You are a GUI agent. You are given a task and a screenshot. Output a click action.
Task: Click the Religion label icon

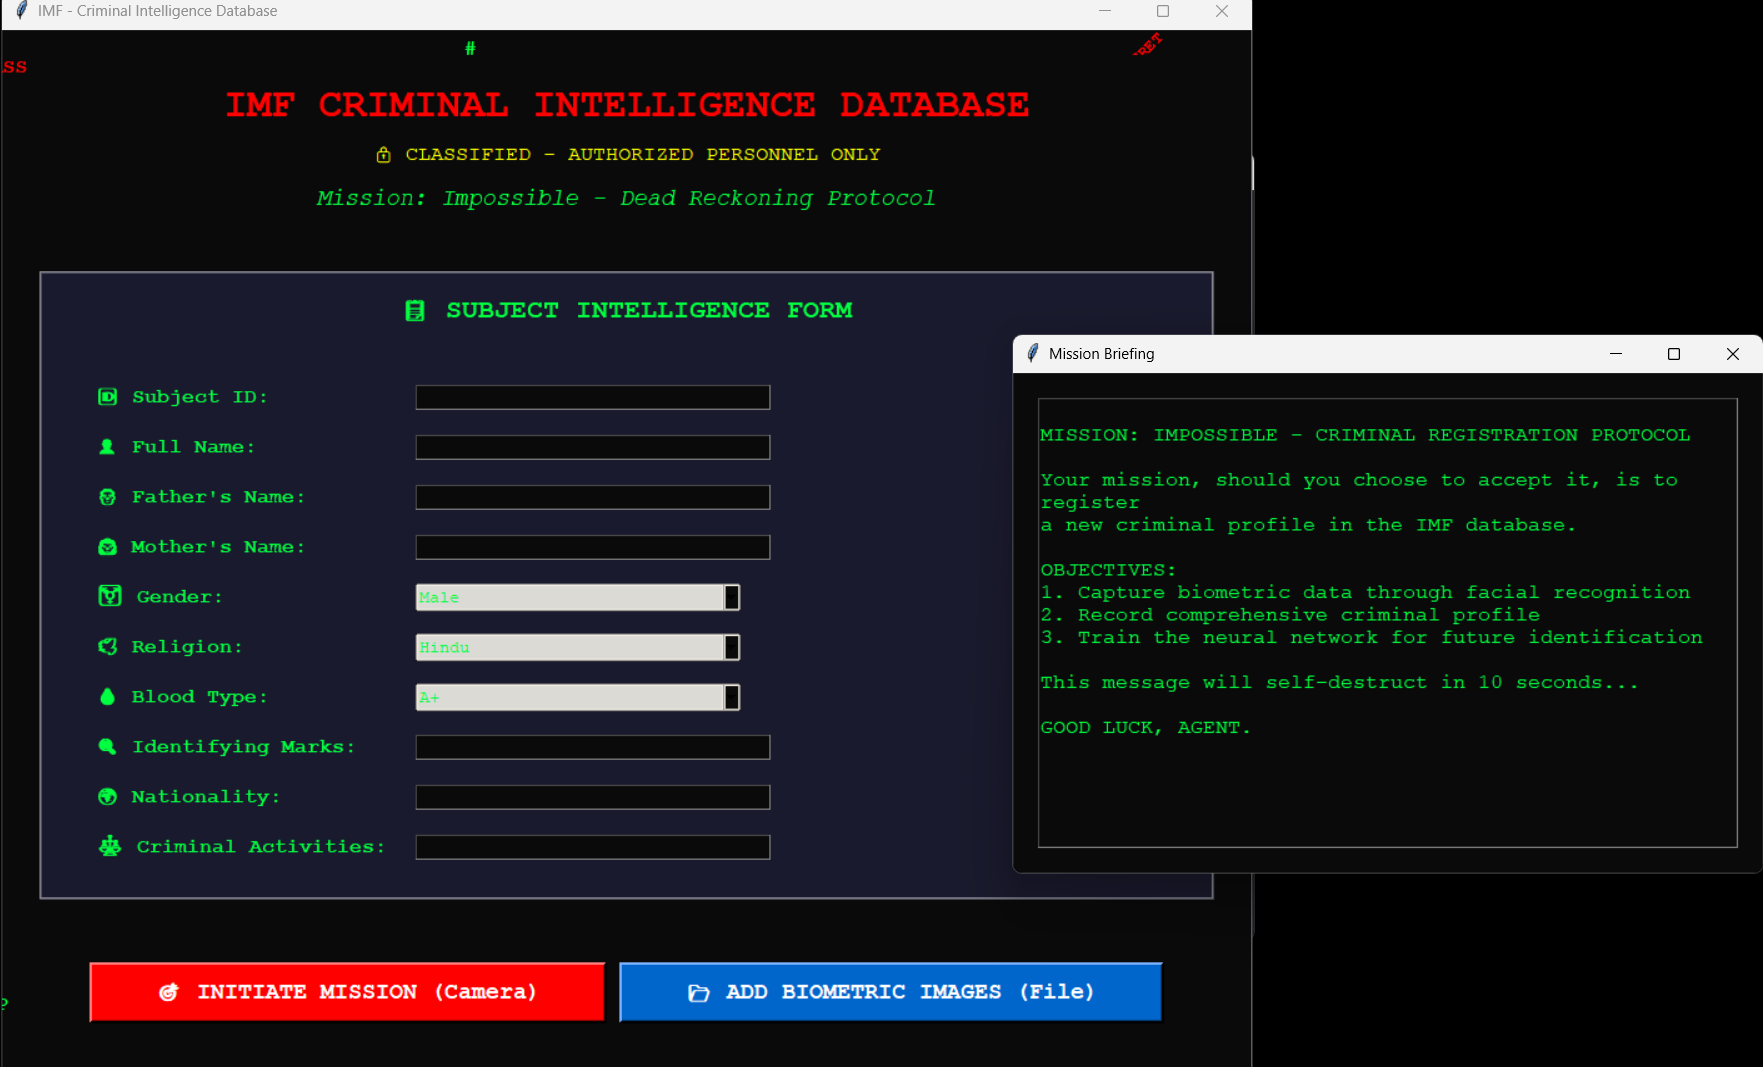(x=107, y=647)
